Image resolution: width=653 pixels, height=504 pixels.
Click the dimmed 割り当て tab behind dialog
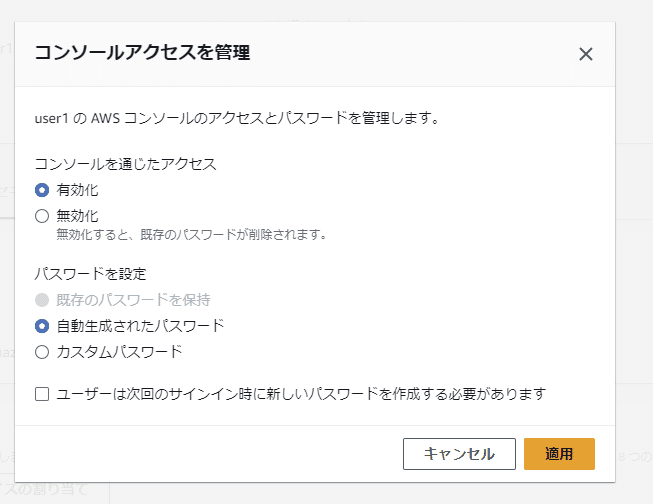tap(45, 488)
